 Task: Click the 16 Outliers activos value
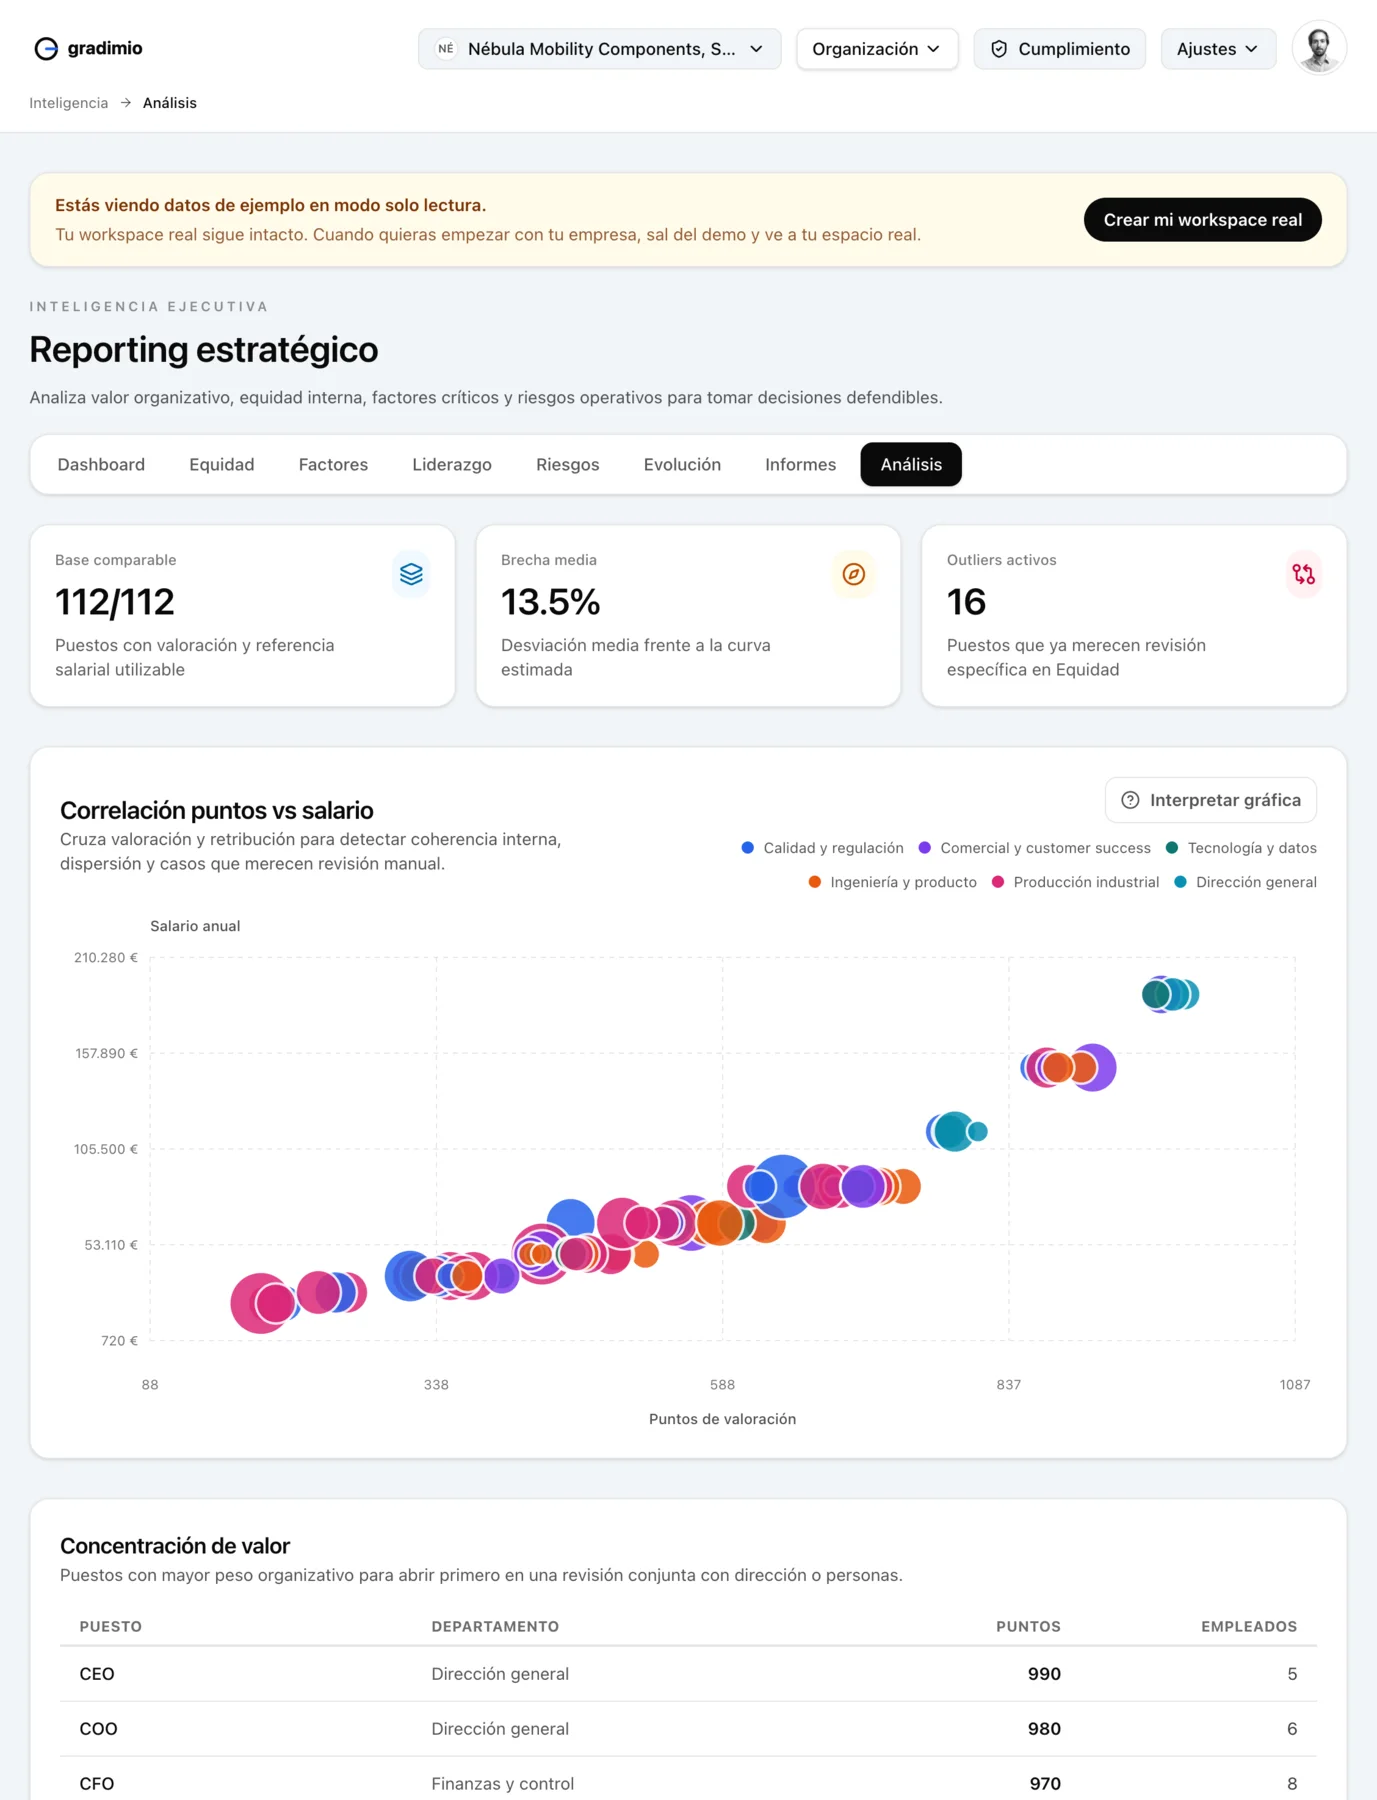(x=966, y=602)
